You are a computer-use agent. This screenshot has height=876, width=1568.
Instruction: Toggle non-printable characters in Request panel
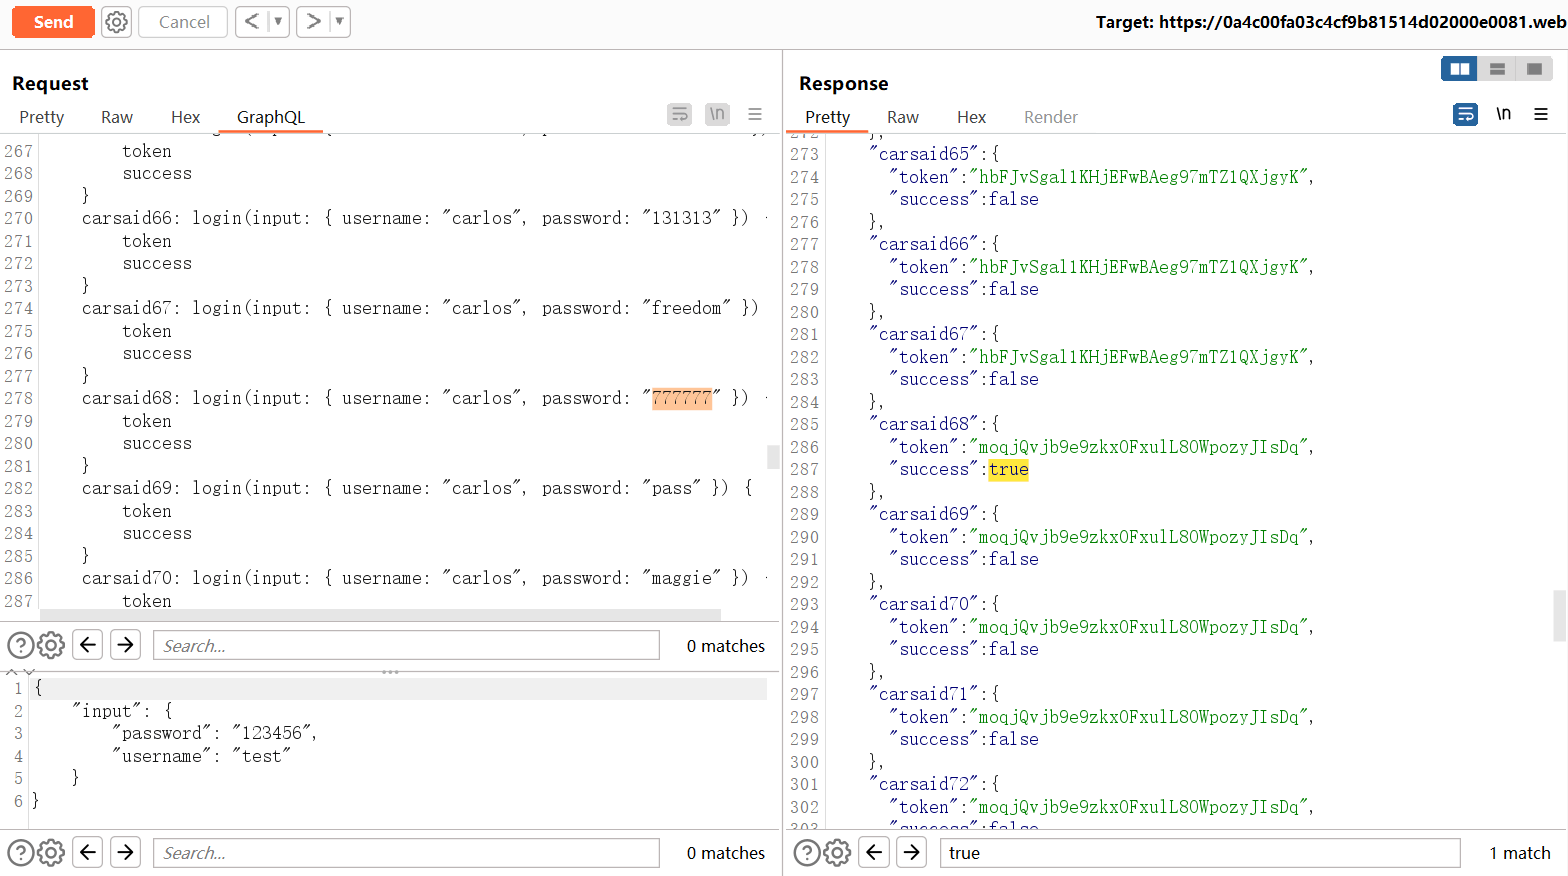tap(717, 115)
